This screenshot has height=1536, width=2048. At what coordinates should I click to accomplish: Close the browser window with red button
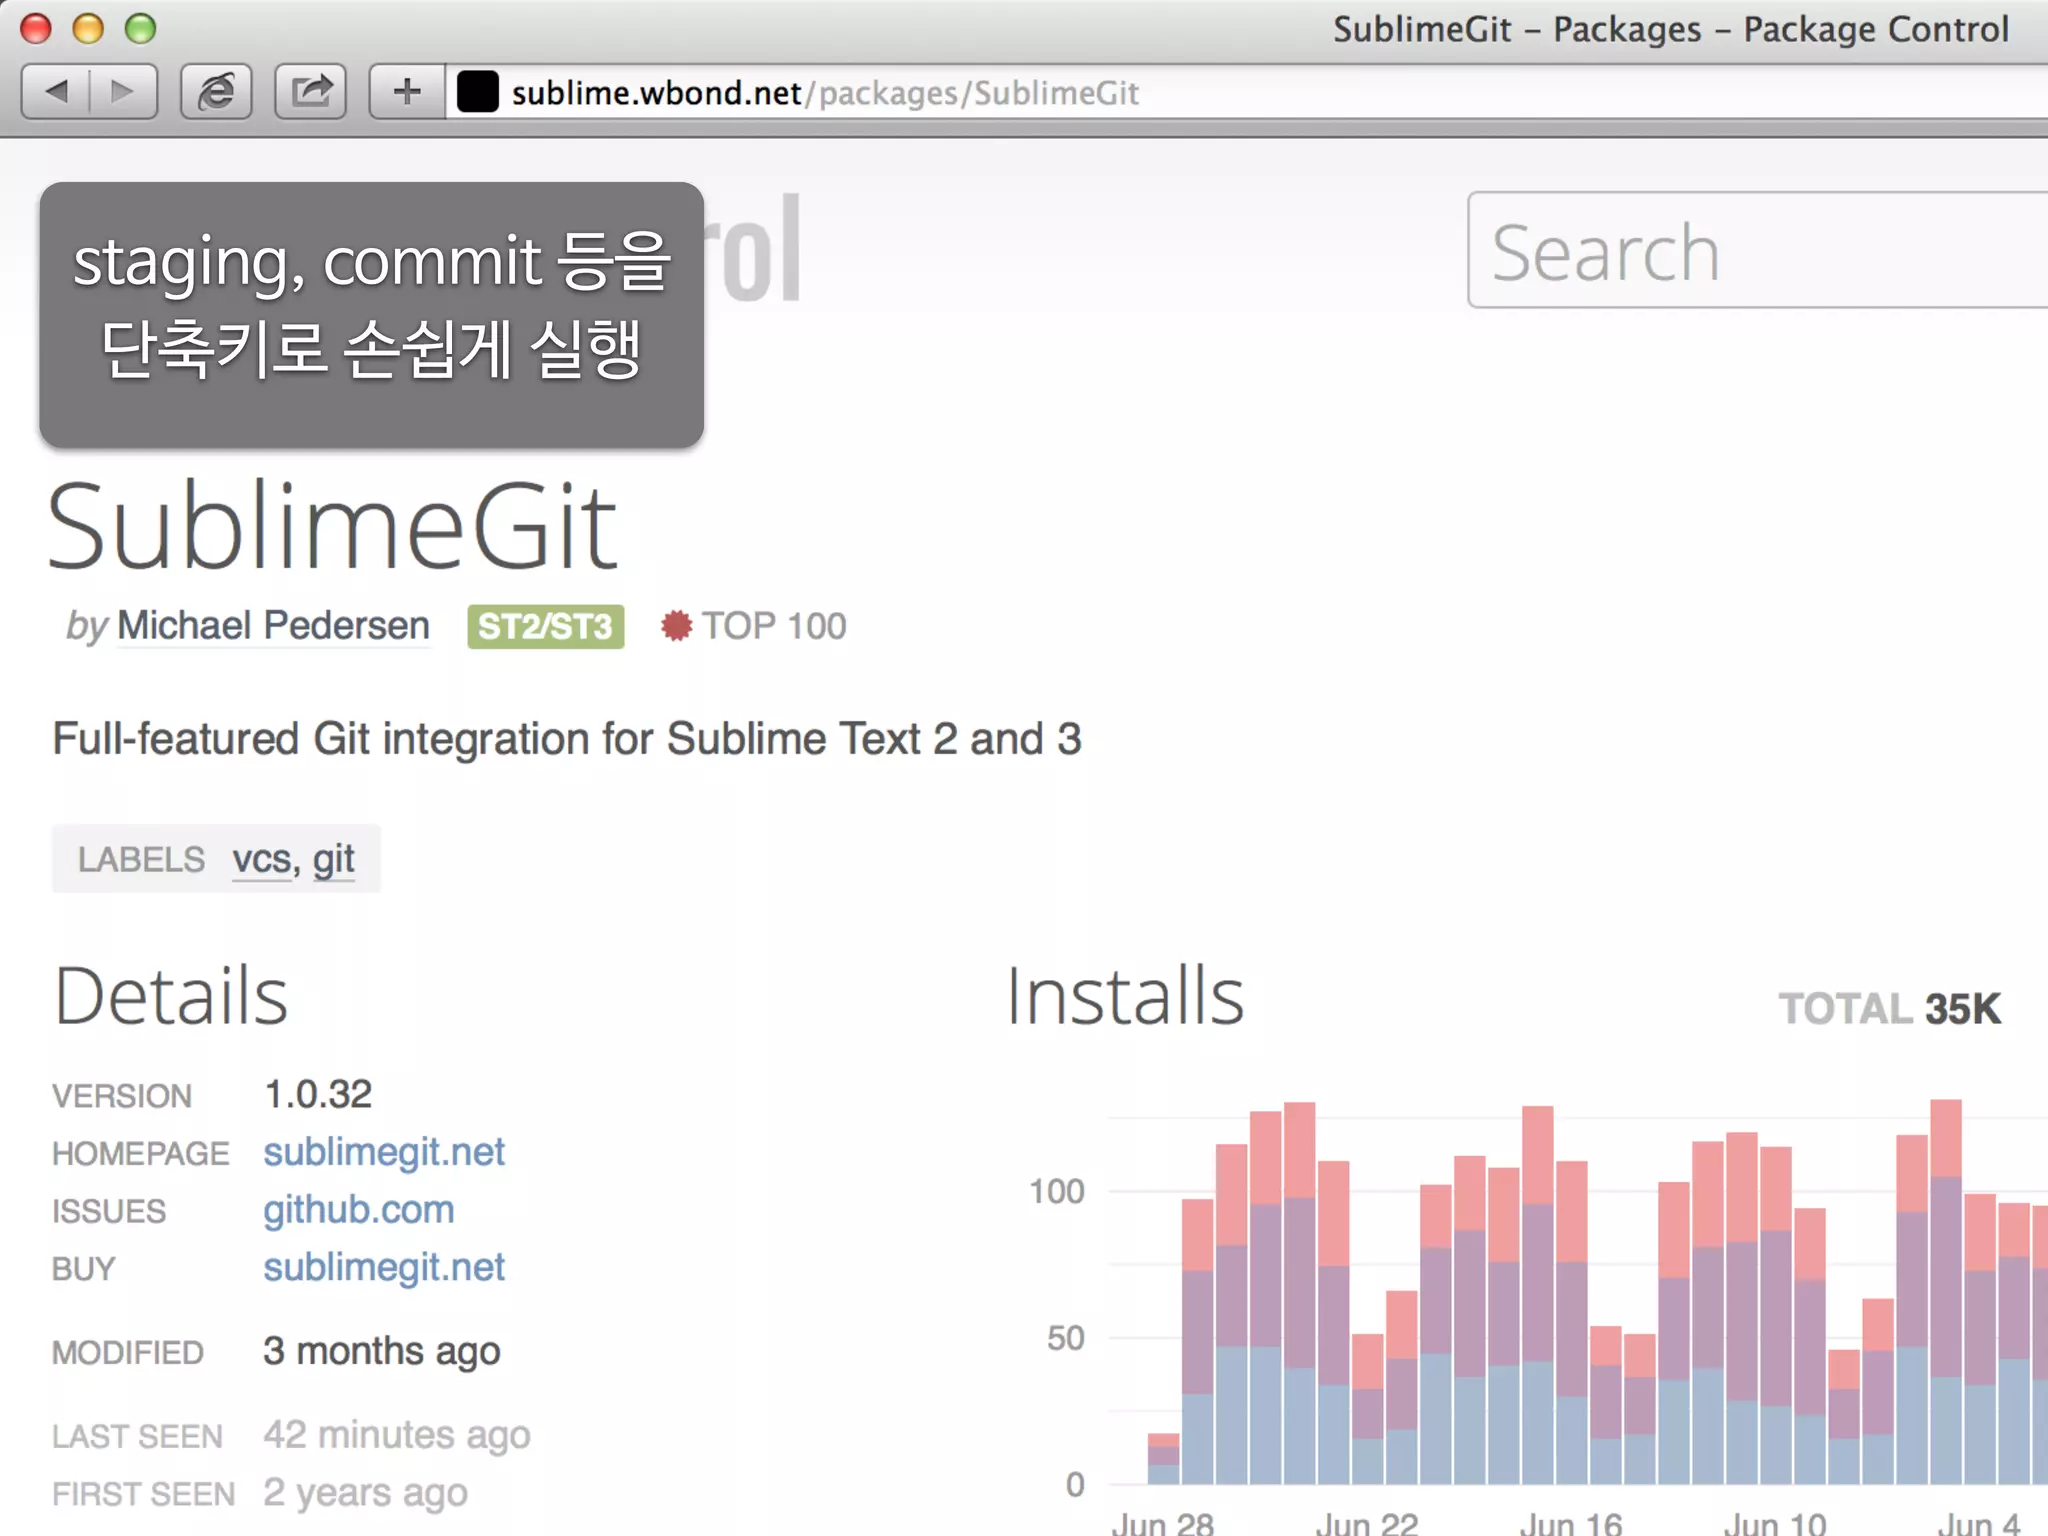tap(36, 28)
